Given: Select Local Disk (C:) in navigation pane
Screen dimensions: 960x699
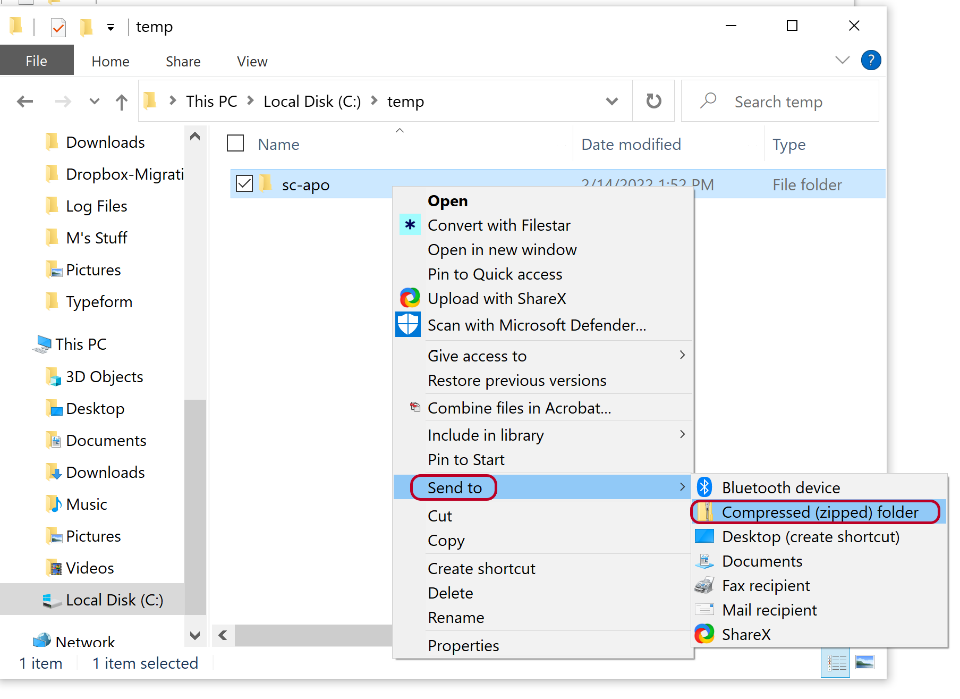Looking at the screenshot, I should [x=114, y=600].
